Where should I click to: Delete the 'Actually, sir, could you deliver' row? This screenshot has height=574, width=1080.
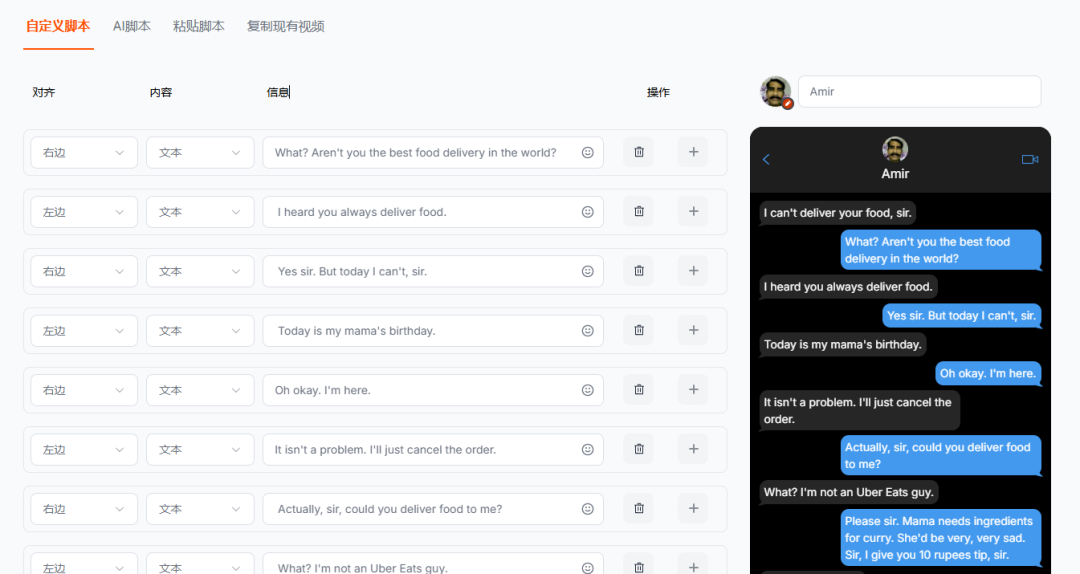[638, 508]
